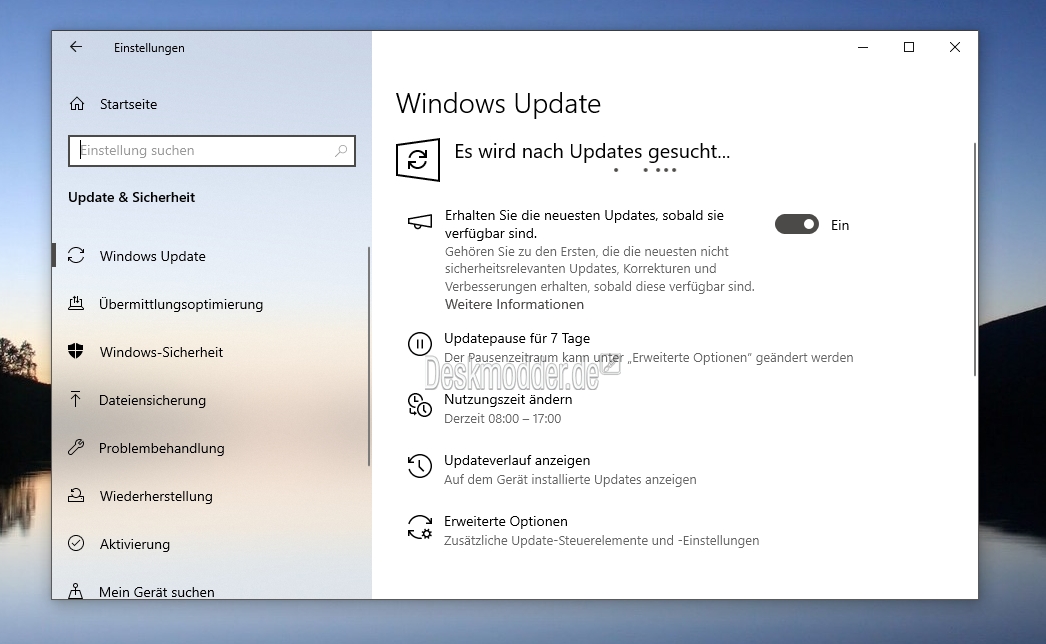The height and width of the screenshot is (644, 1046).
Task: Click the Problembehandlung wrench icon
Action: click(76, 447)
